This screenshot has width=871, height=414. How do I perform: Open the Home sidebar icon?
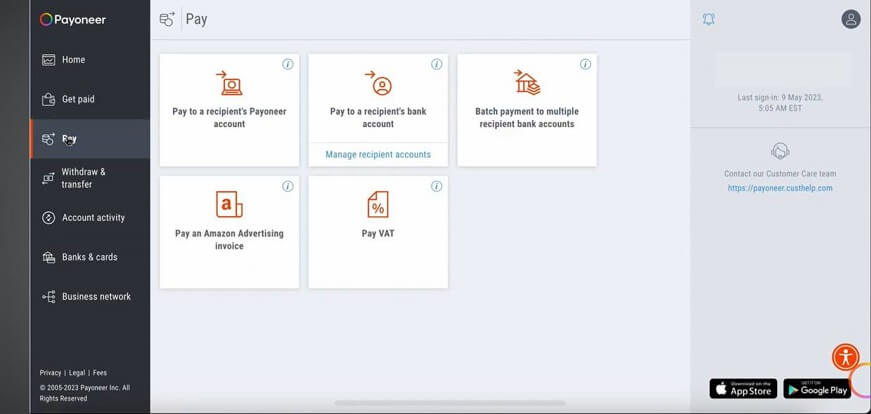point(48,59)
